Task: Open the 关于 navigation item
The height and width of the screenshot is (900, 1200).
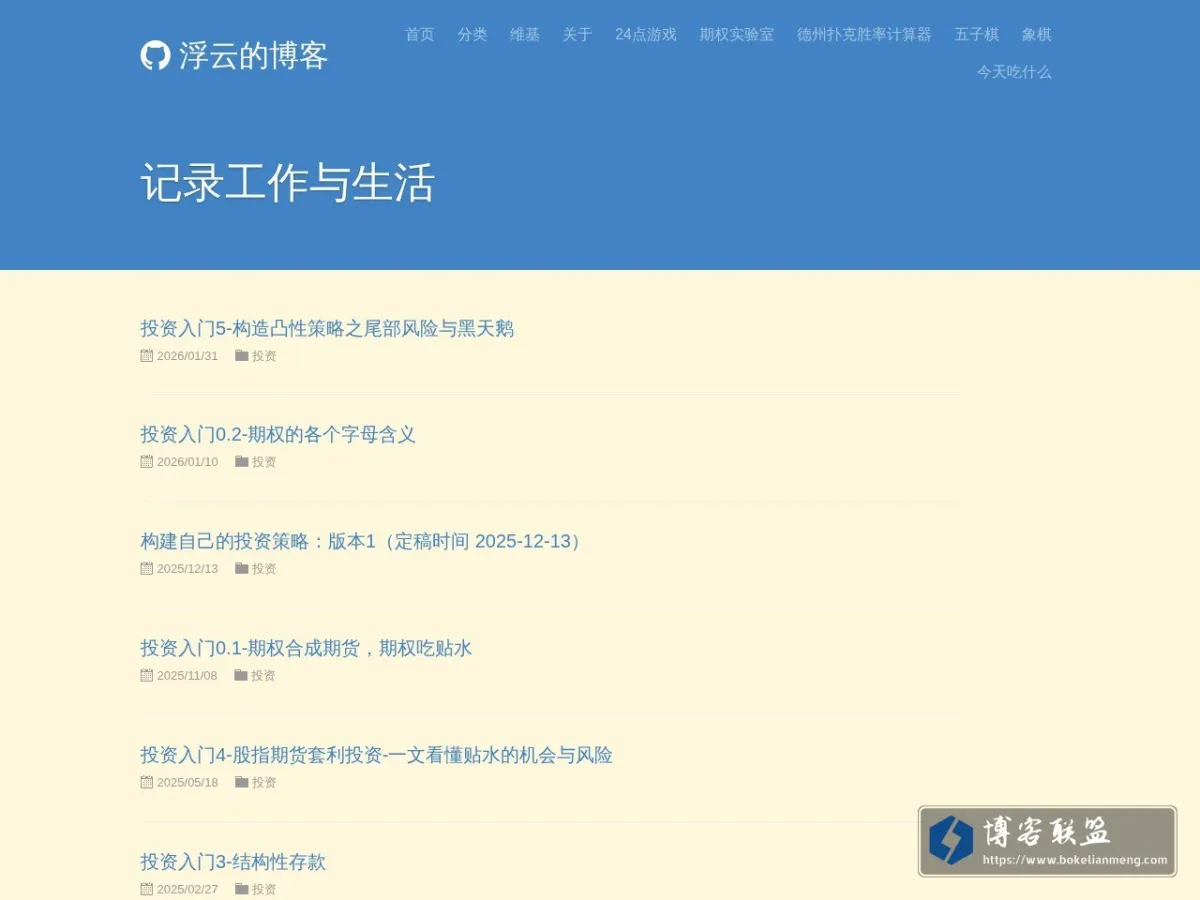Action: [x=577, y=34]
